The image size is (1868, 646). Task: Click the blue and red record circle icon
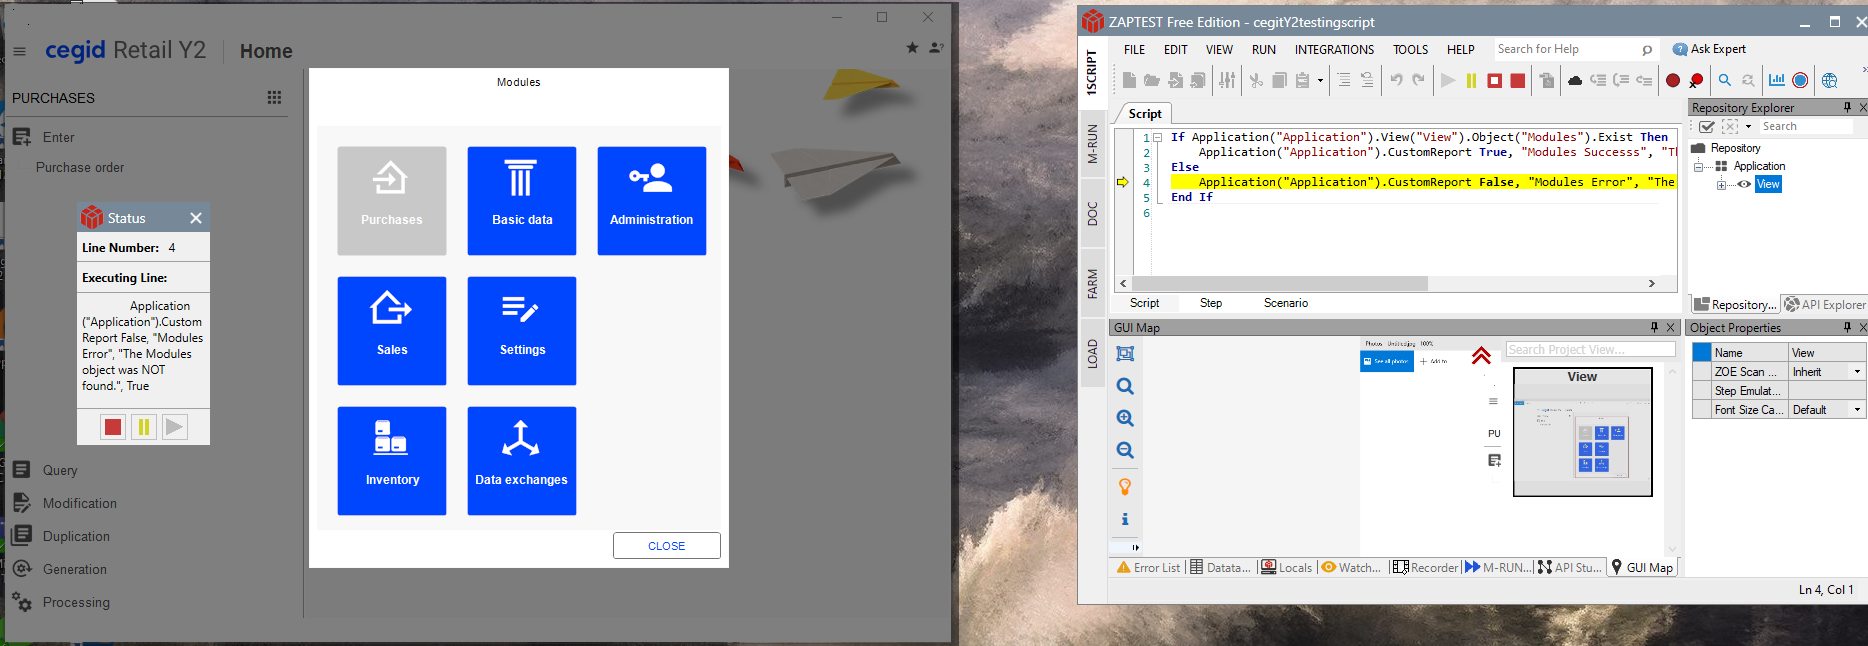1800,81
